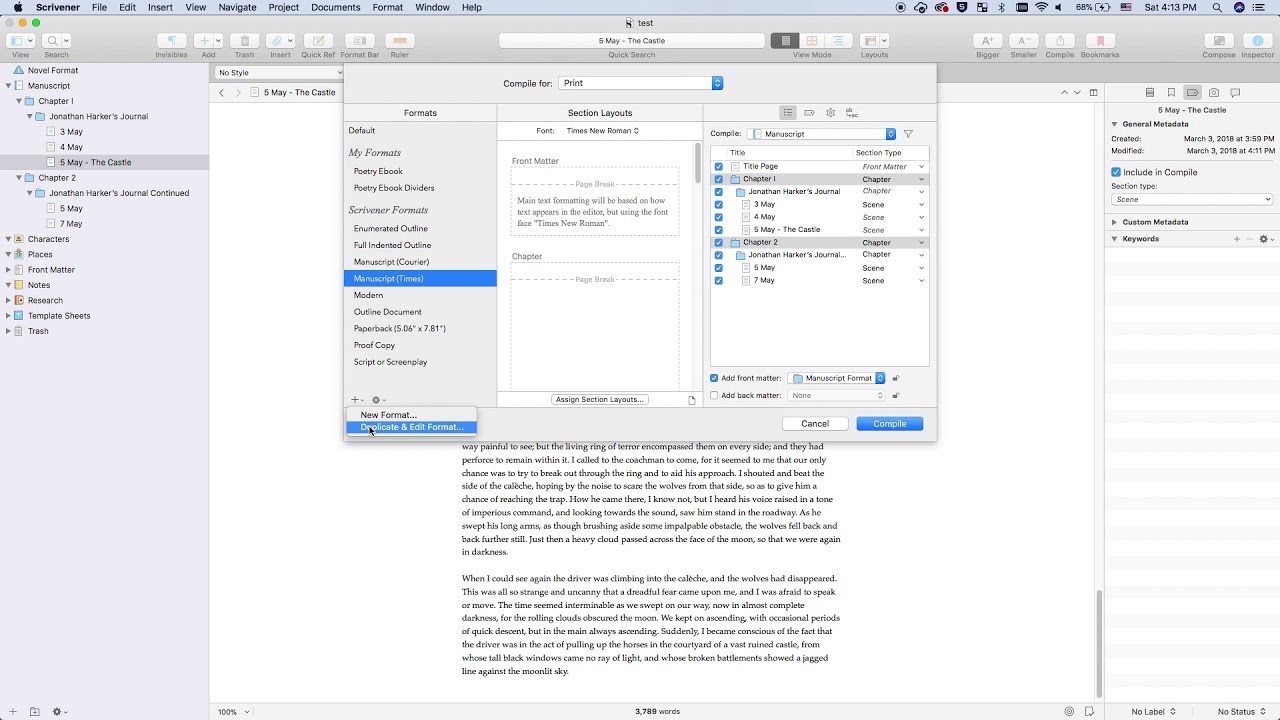The image size is (1280, 720).
Task: Click the Bigger text toolbar icon
Action: (986, 41)
